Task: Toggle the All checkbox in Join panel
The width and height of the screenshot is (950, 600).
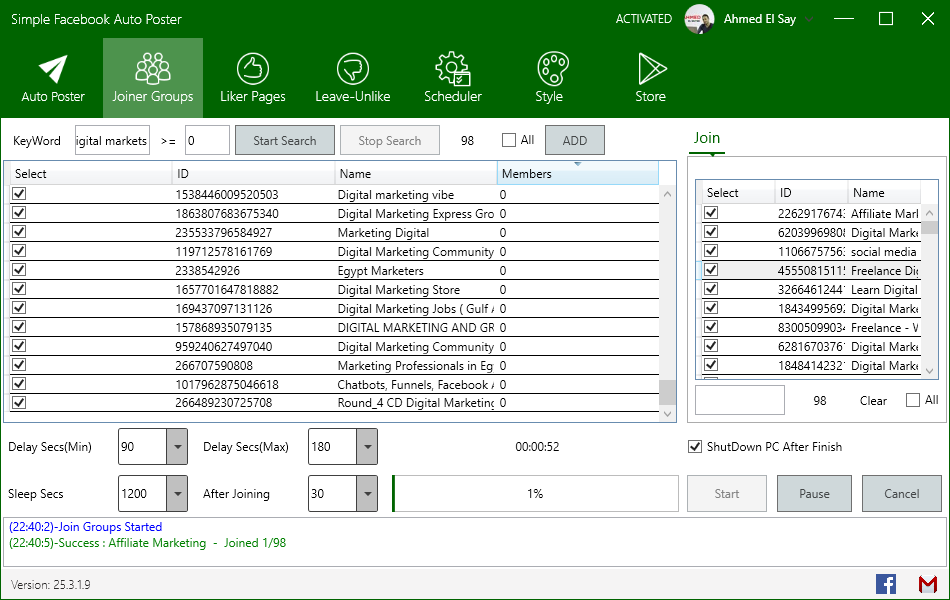Action: pos(912,400)
